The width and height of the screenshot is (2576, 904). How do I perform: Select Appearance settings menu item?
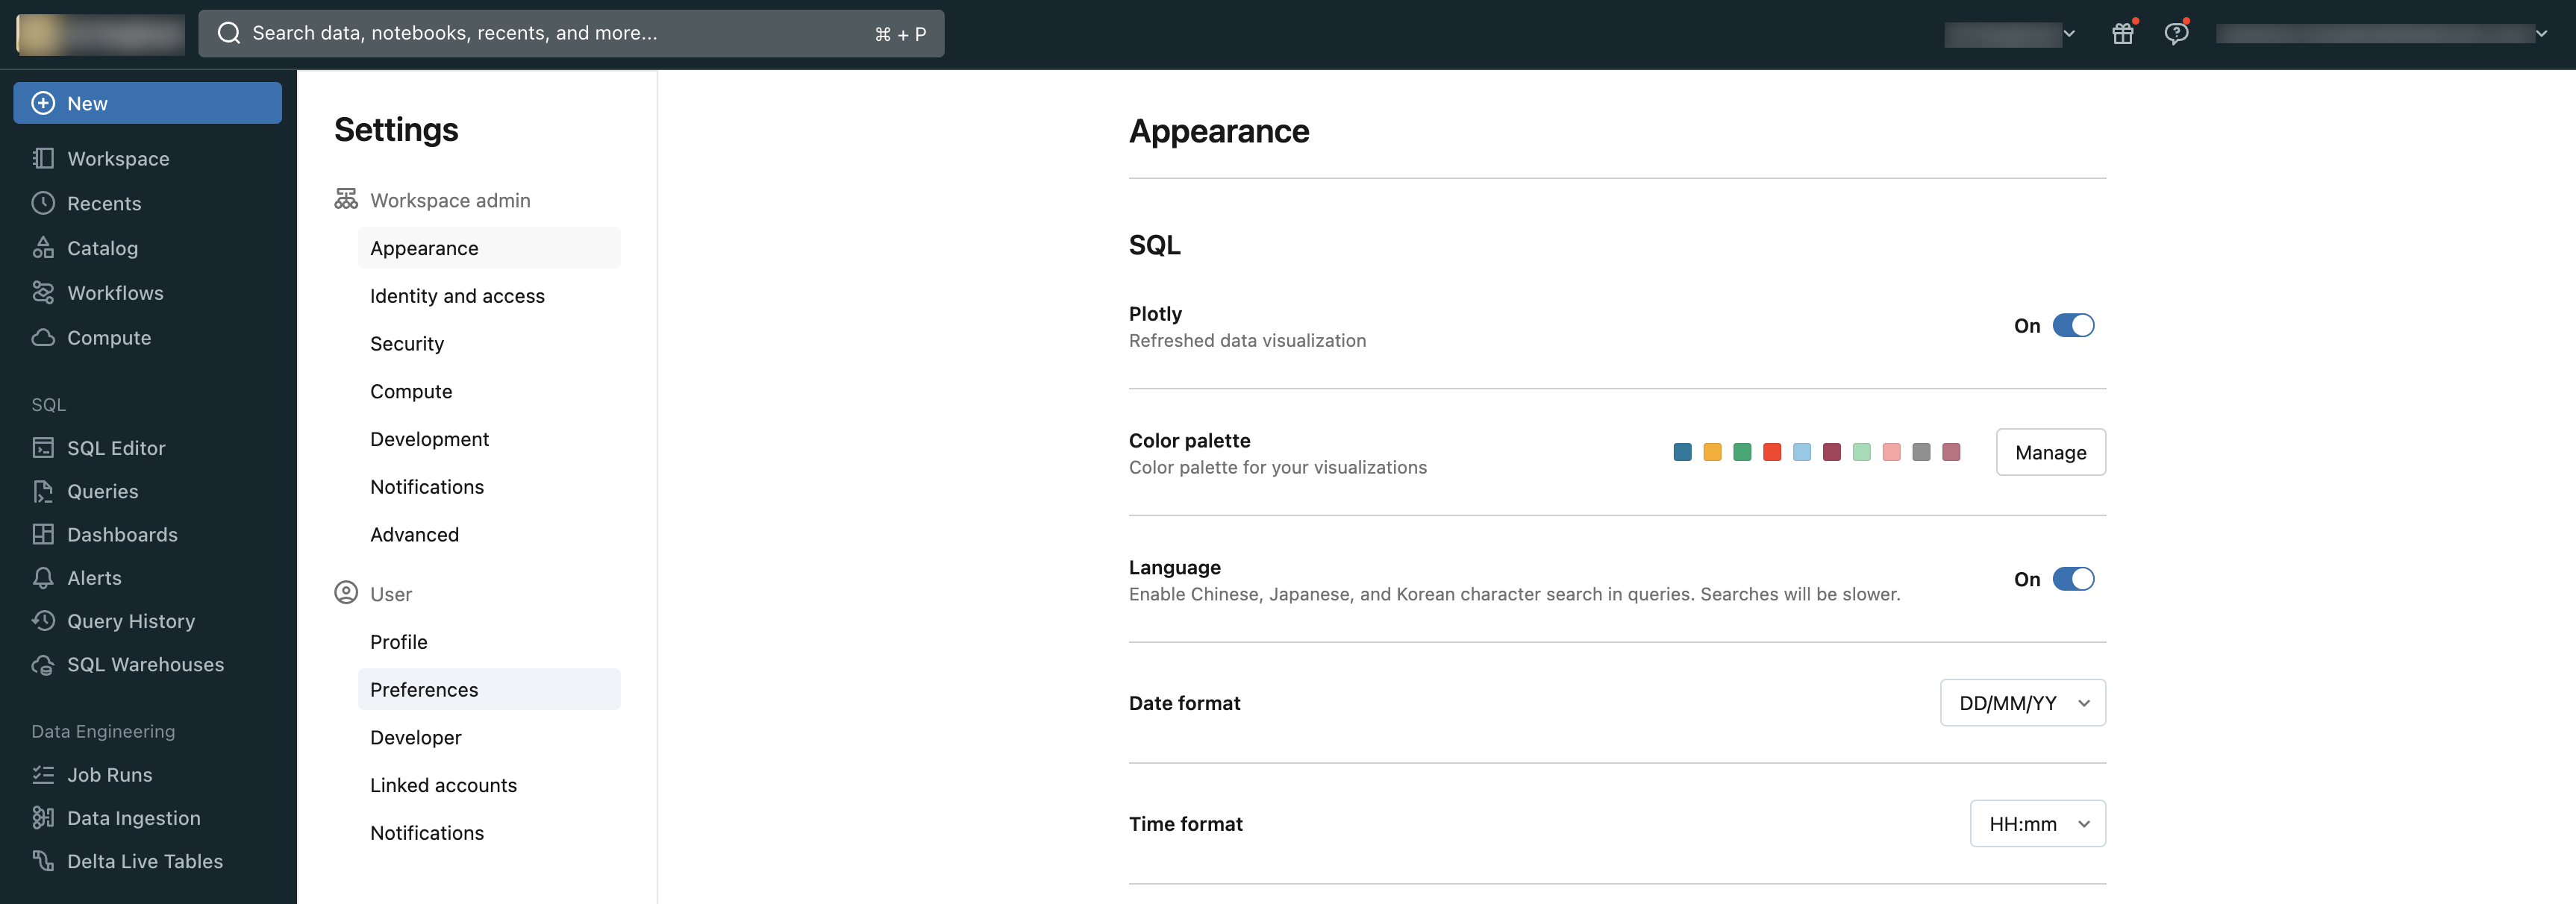(x=424, y=248)
